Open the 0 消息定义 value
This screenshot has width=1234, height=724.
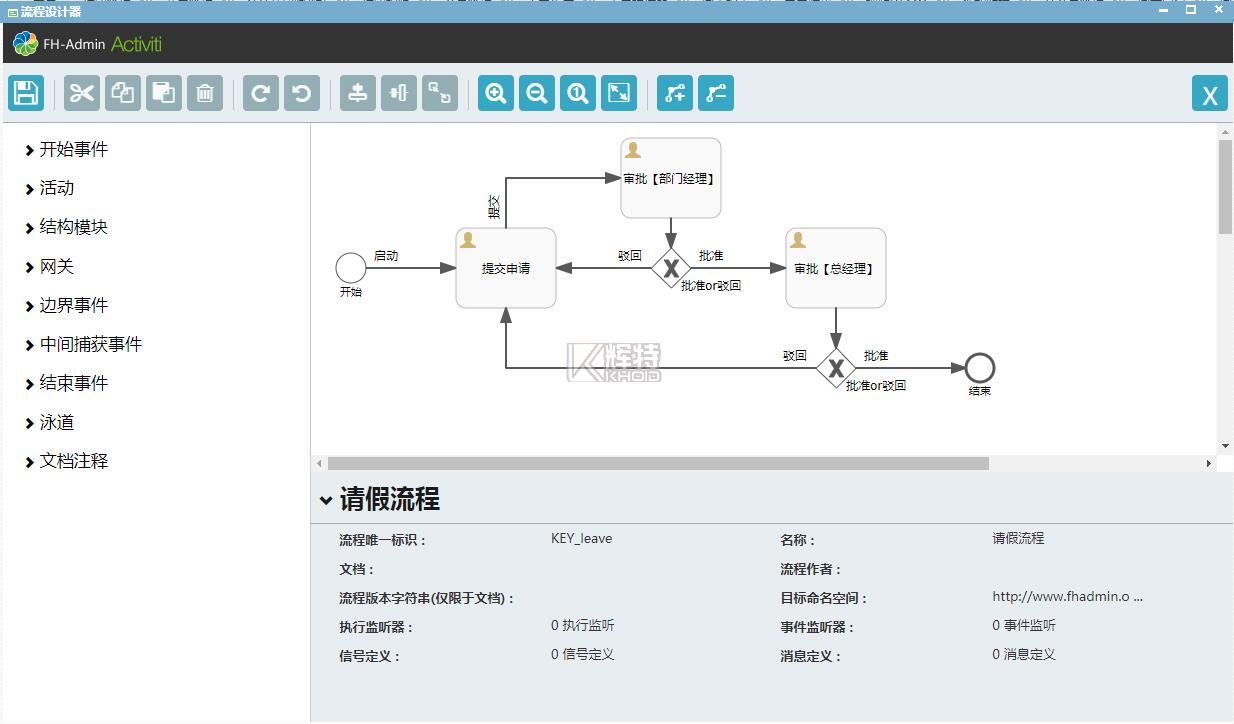click(1024, 654)
